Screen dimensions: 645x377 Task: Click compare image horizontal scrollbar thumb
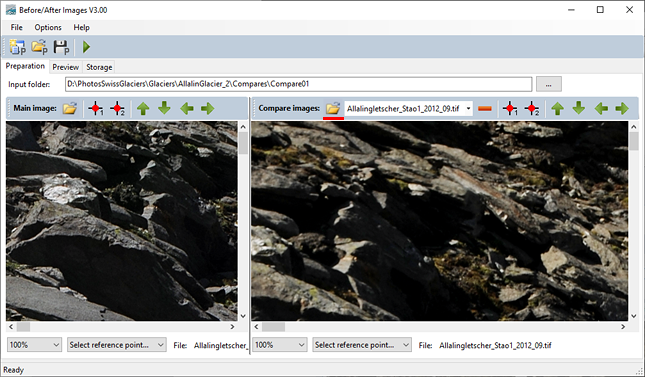coord(273,327)
